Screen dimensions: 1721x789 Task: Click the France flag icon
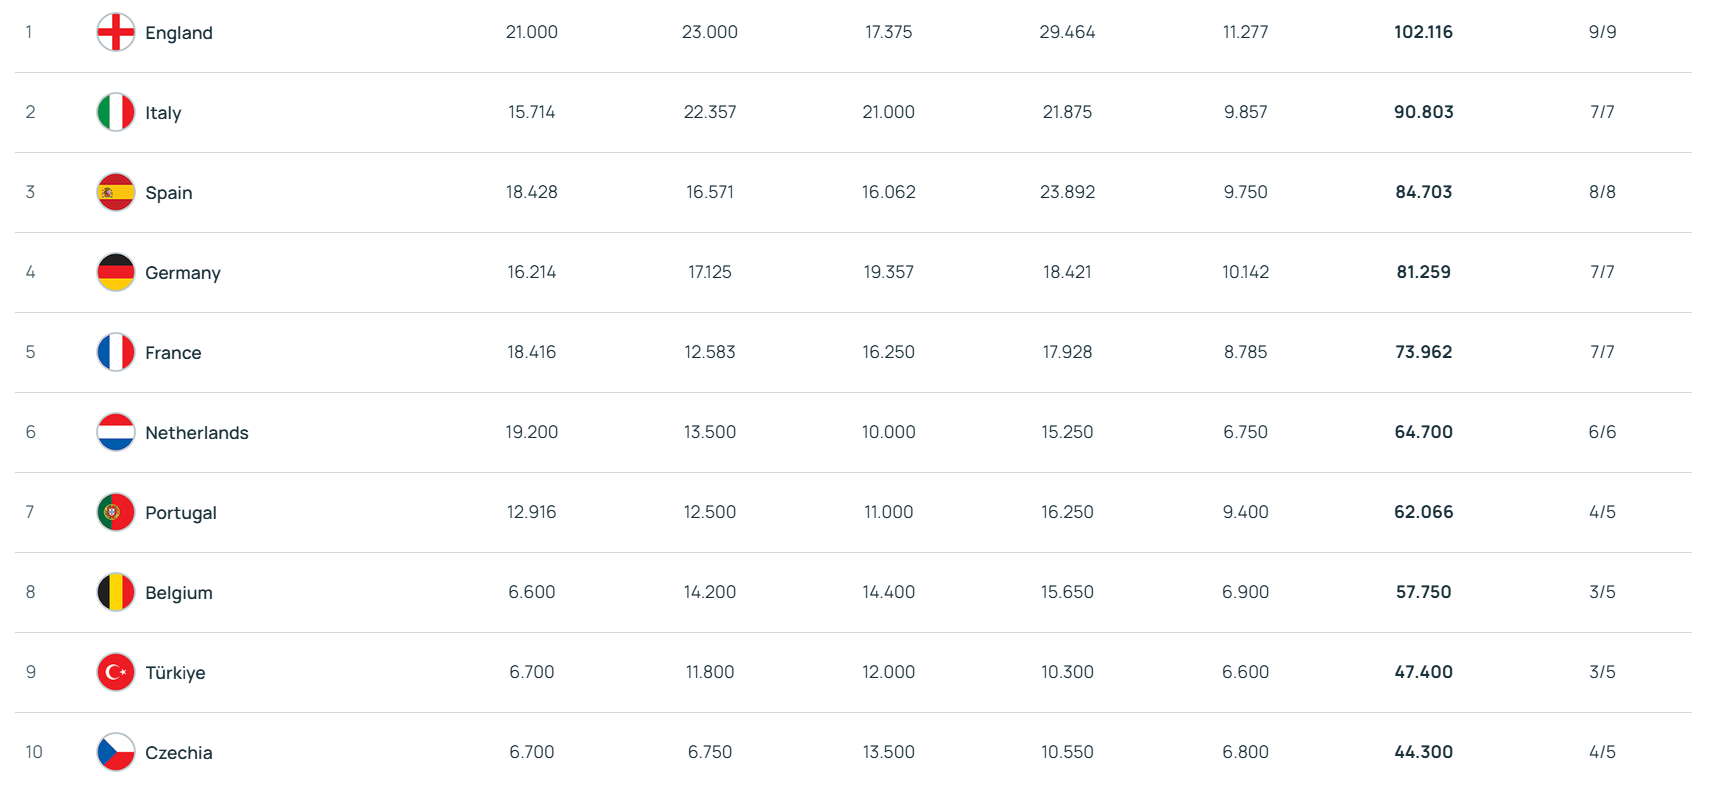116,352
